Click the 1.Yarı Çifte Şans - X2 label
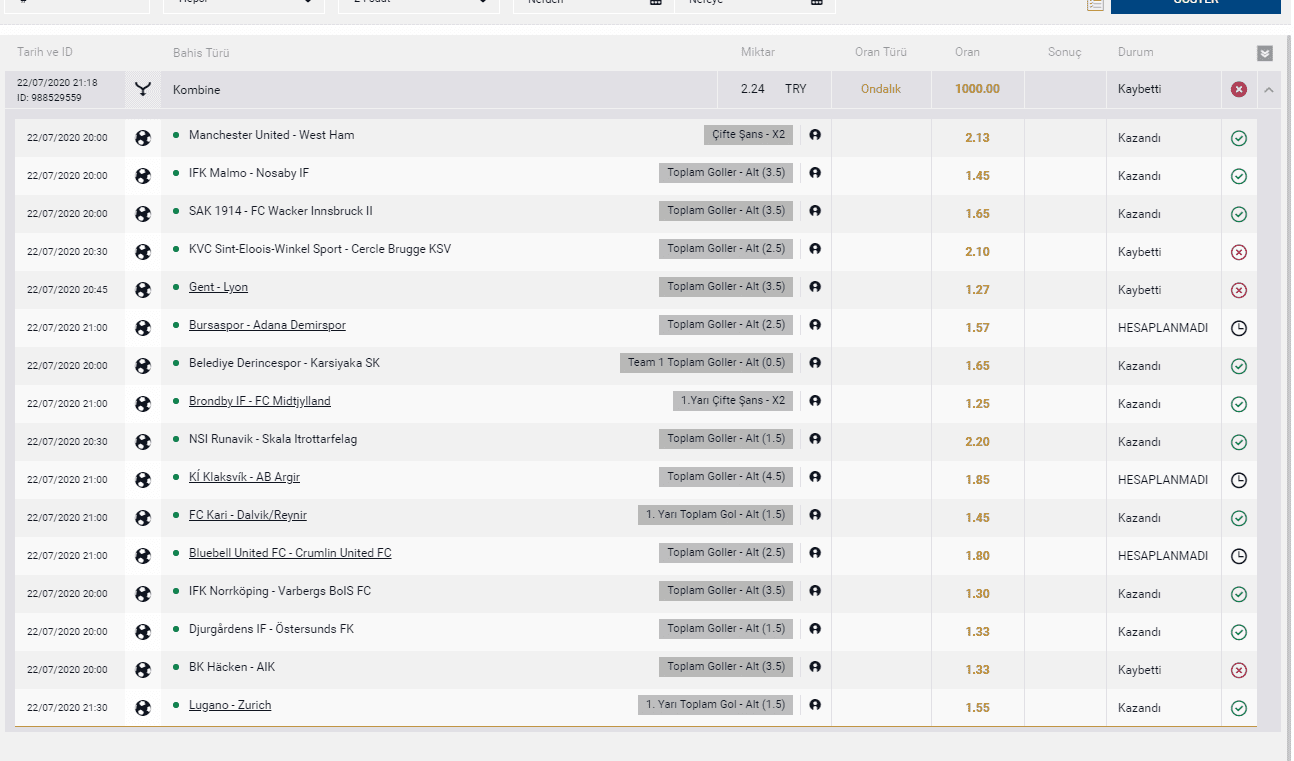 (732, 401)
